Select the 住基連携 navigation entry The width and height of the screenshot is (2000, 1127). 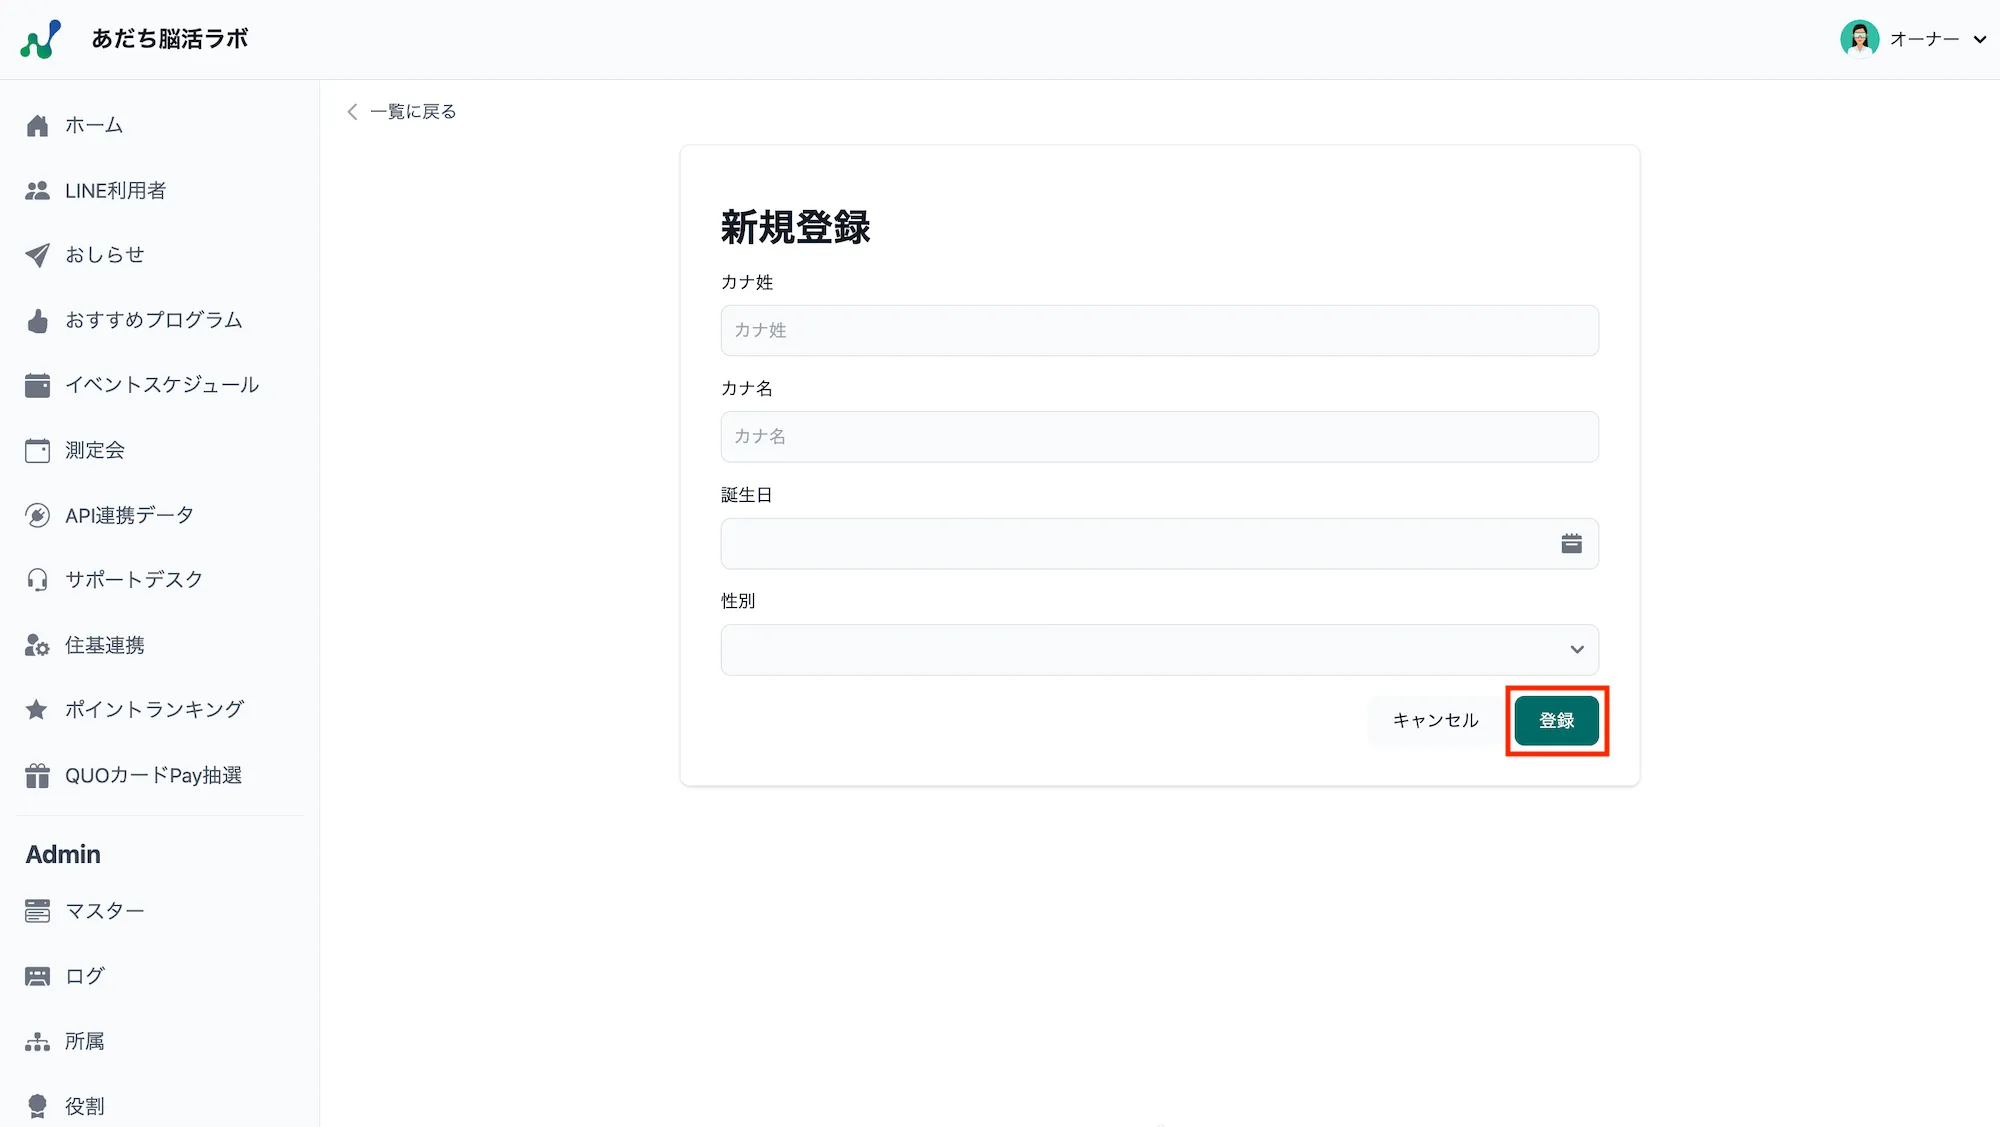point(103,645)
